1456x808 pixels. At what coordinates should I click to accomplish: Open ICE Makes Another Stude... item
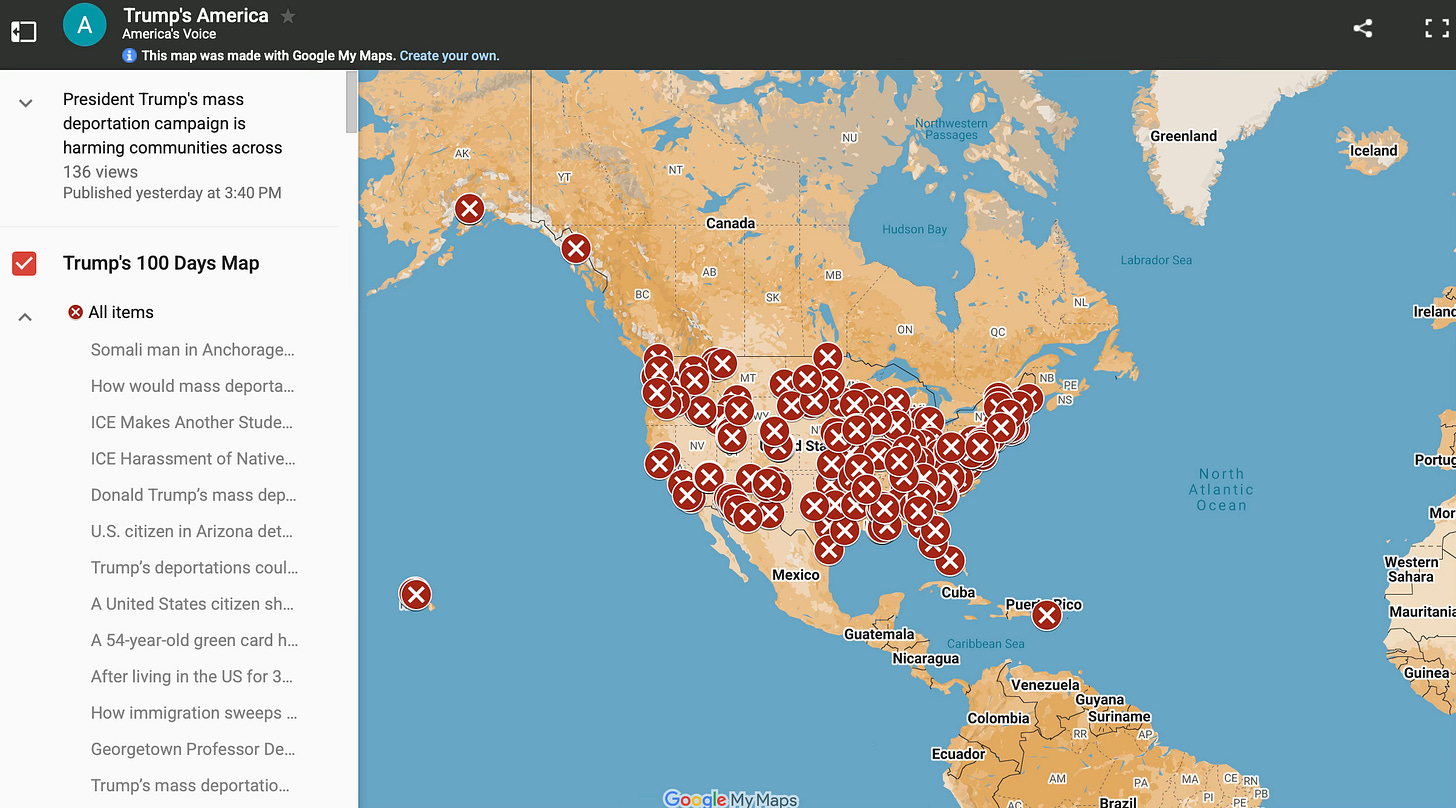(x=192, y=422)
